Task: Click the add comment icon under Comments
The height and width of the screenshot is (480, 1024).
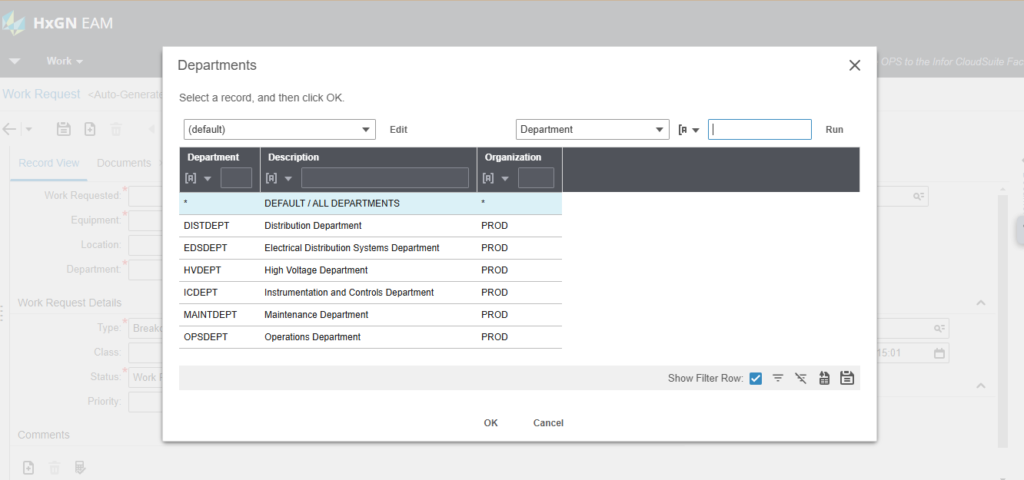Action: point(28,468)
